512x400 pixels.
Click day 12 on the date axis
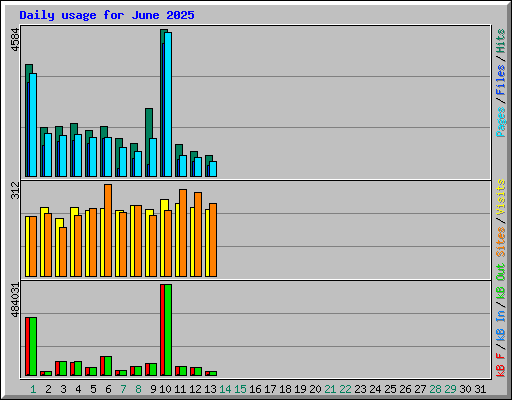pos(195,389)
